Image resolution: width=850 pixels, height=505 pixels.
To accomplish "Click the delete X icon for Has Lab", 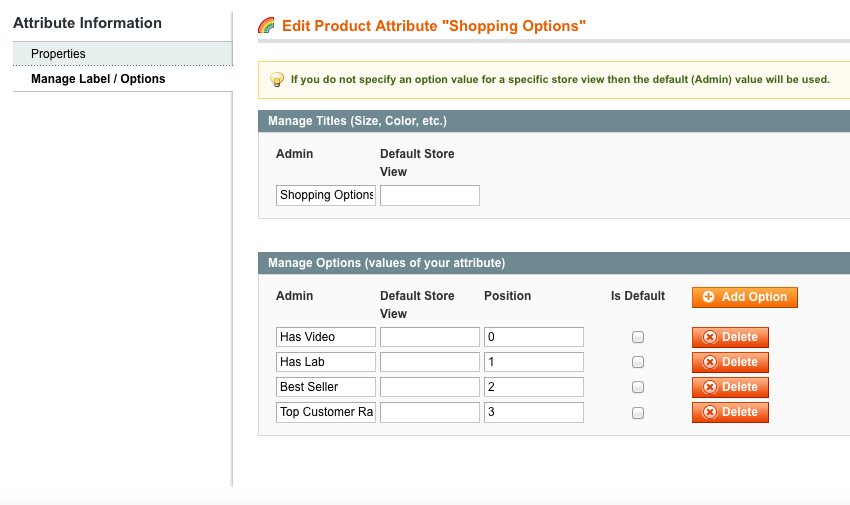I will point(710,362).
